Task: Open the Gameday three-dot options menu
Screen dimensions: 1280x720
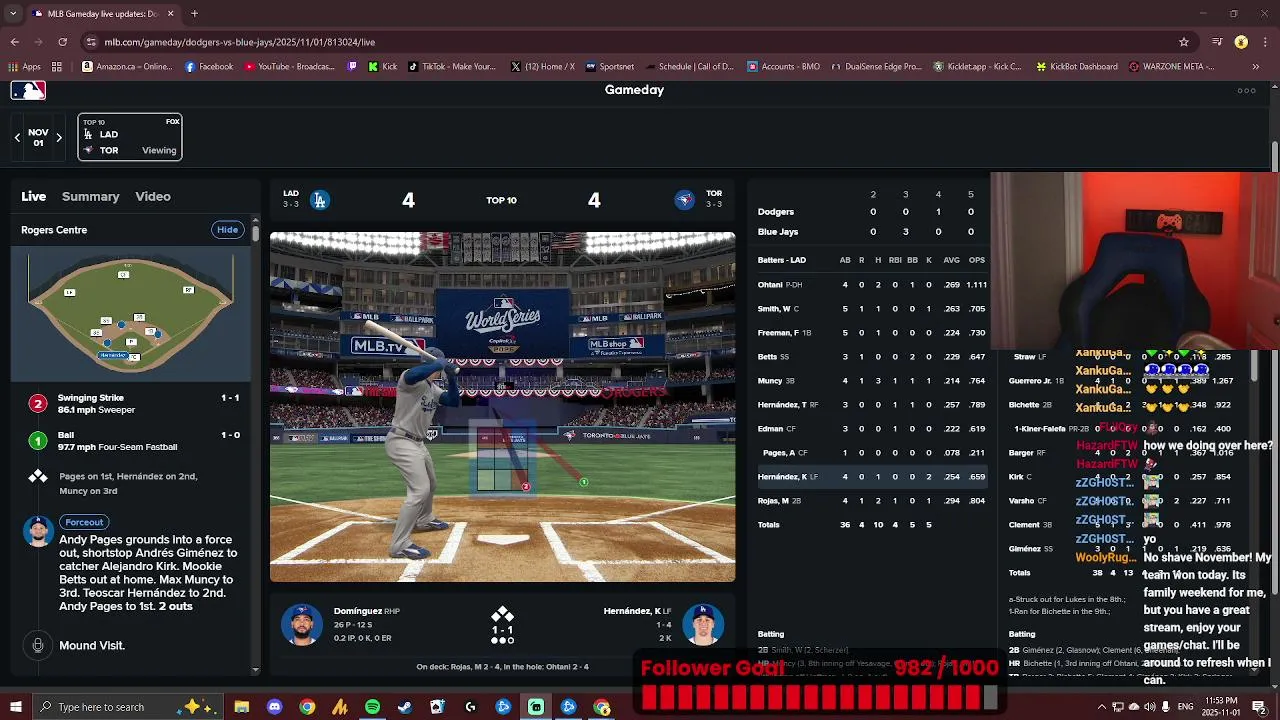Action: coord(1246,90)
